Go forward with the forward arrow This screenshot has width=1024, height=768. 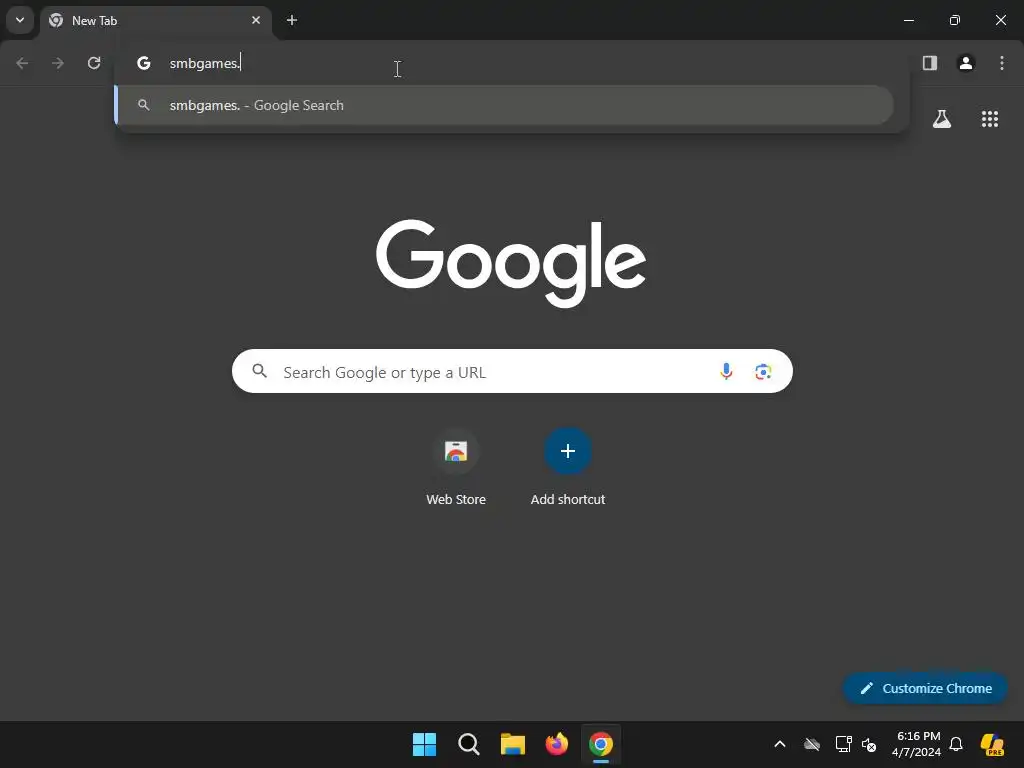(58, 63)
